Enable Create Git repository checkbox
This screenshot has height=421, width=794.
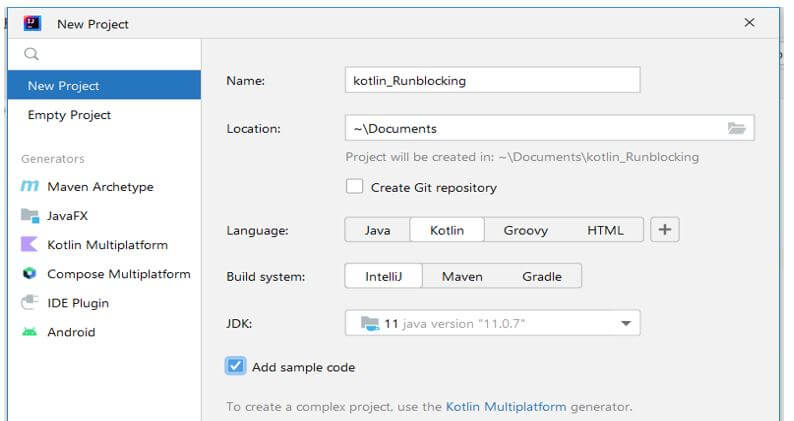click(x=354, y=186)
